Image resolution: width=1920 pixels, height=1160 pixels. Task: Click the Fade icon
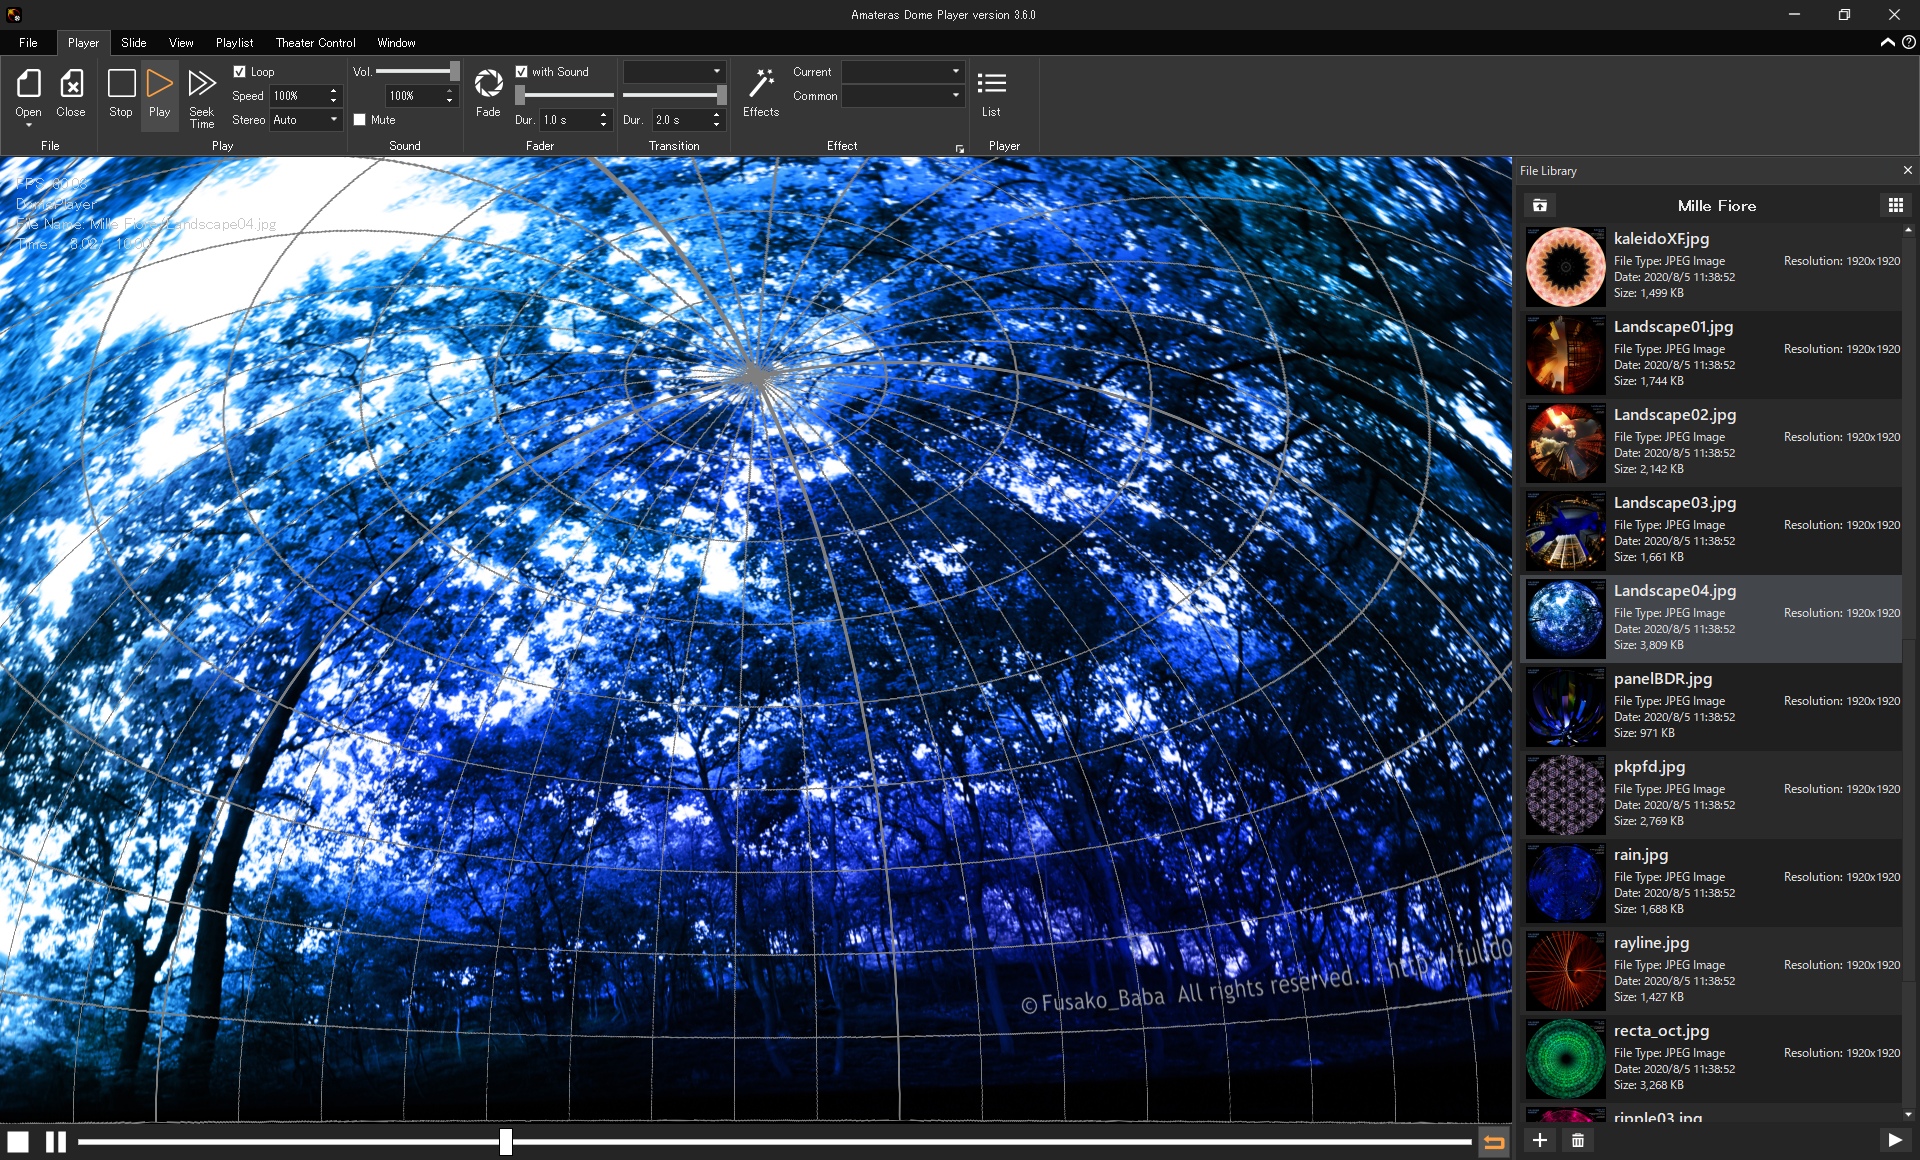point(488,84)
